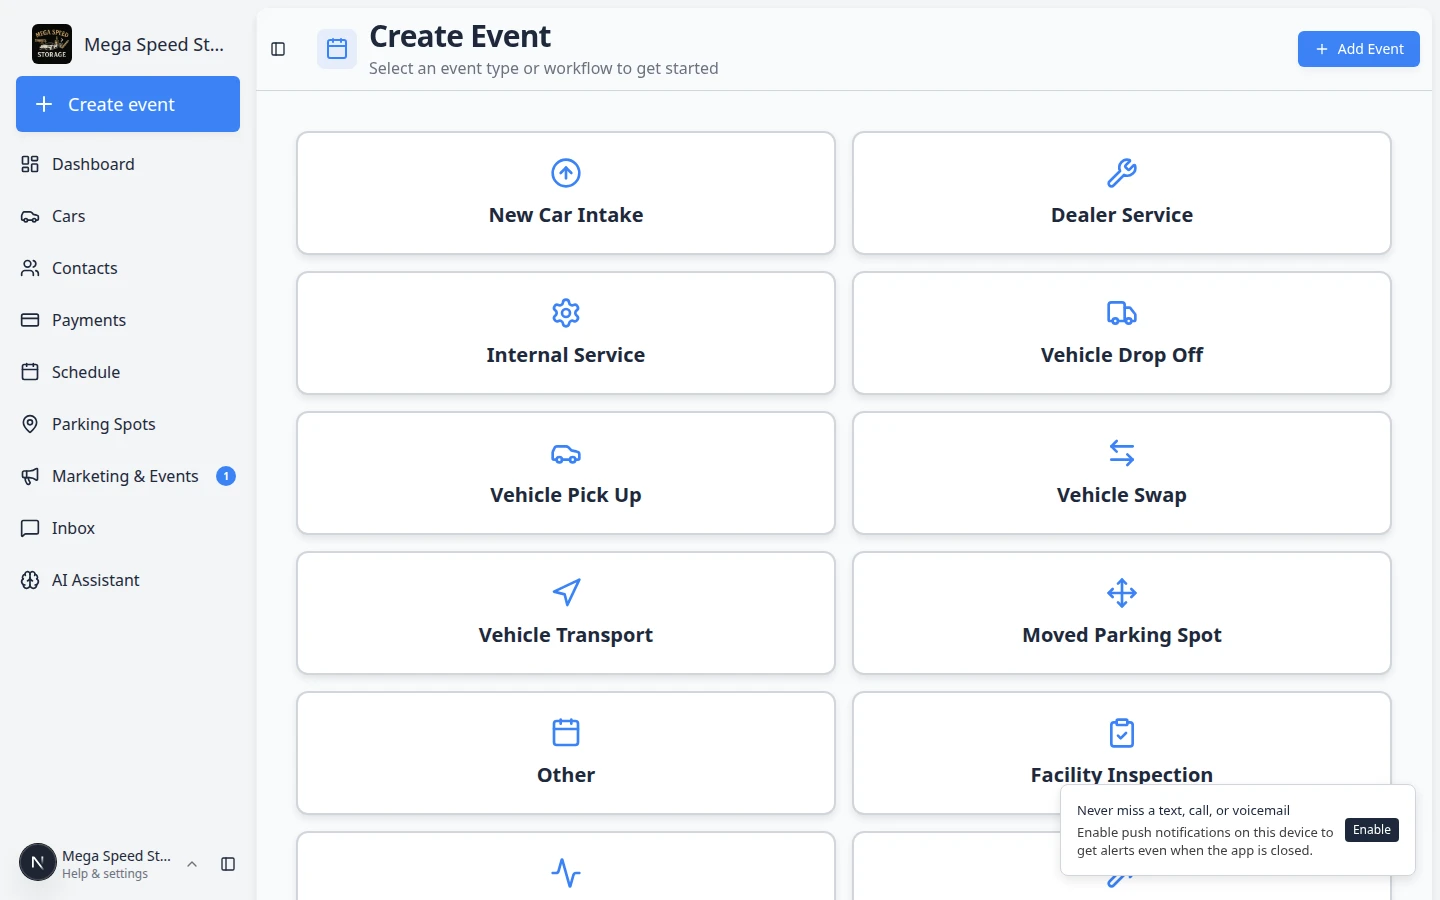Click the activity pulse icon in bottom card
The height and width of the screenshot is (900, 1440).
(566, 873)
